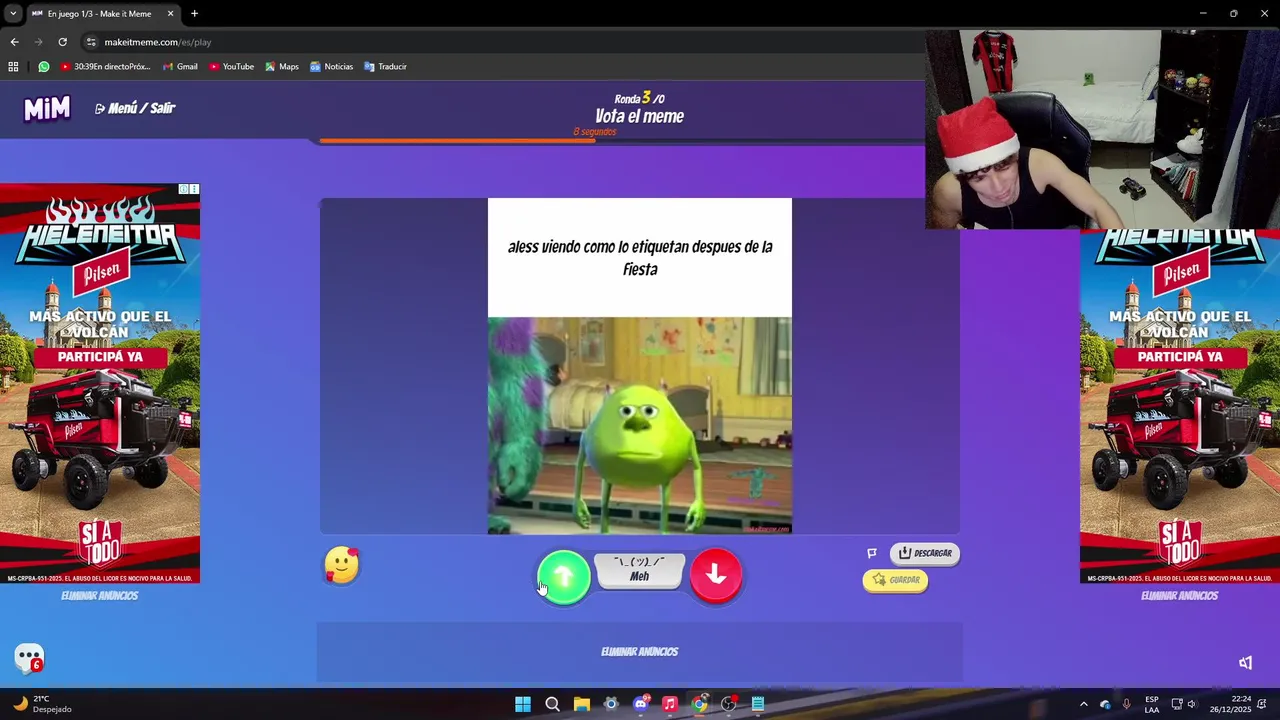View site information icon in address bar
Screen dimensions: 1280x720
(91, 42)
